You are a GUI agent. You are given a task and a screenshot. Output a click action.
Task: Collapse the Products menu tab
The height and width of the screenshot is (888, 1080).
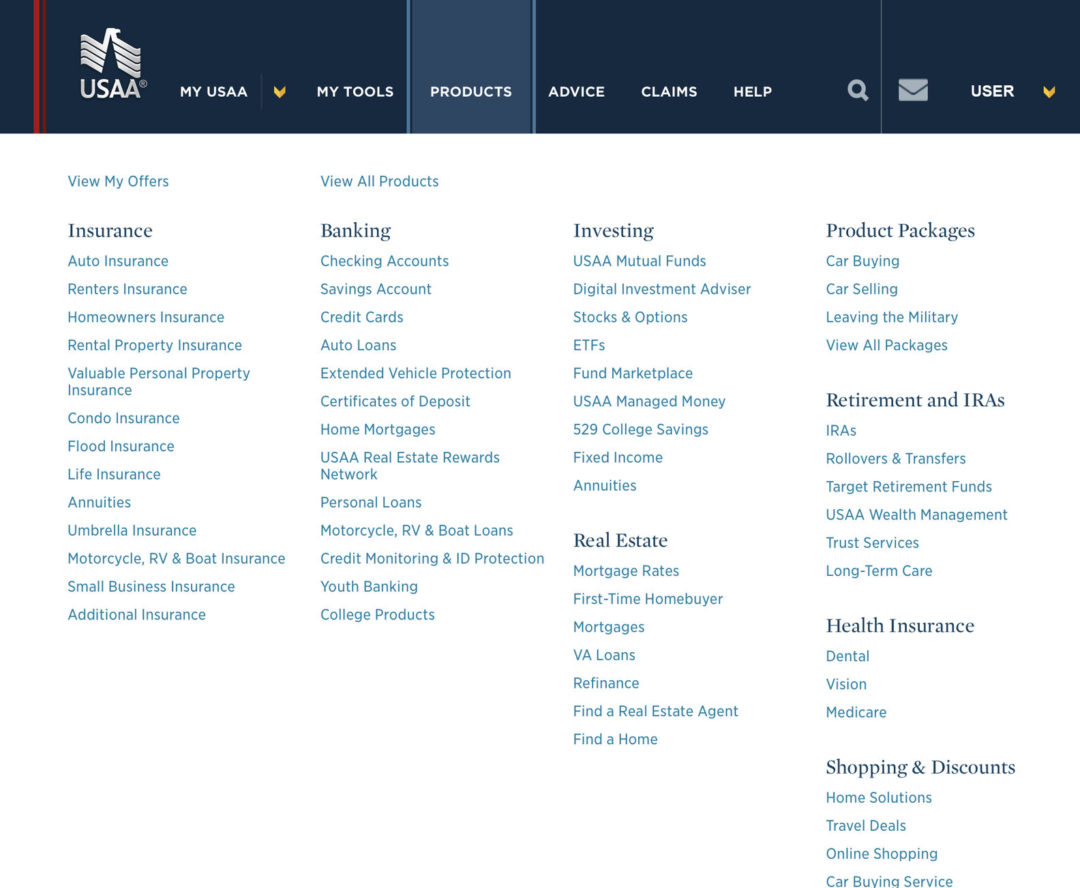[x=471, y=92]
